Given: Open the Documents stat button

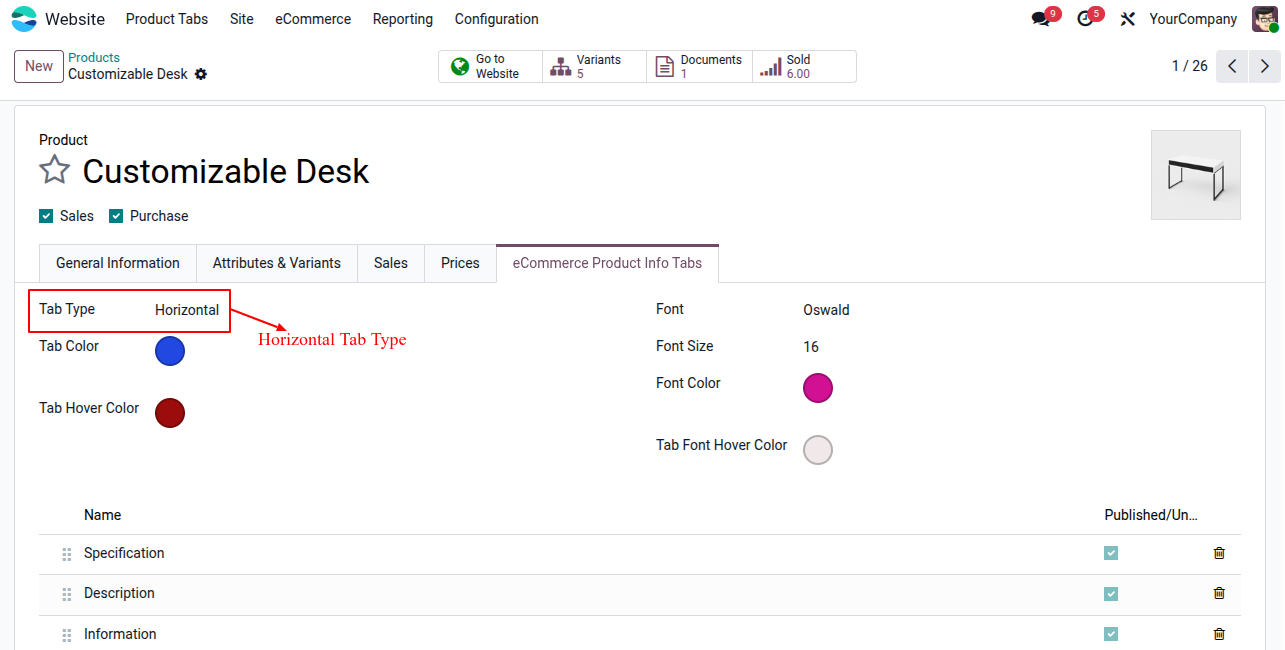Looking at the screenshot, I should [x=699, y=67].
